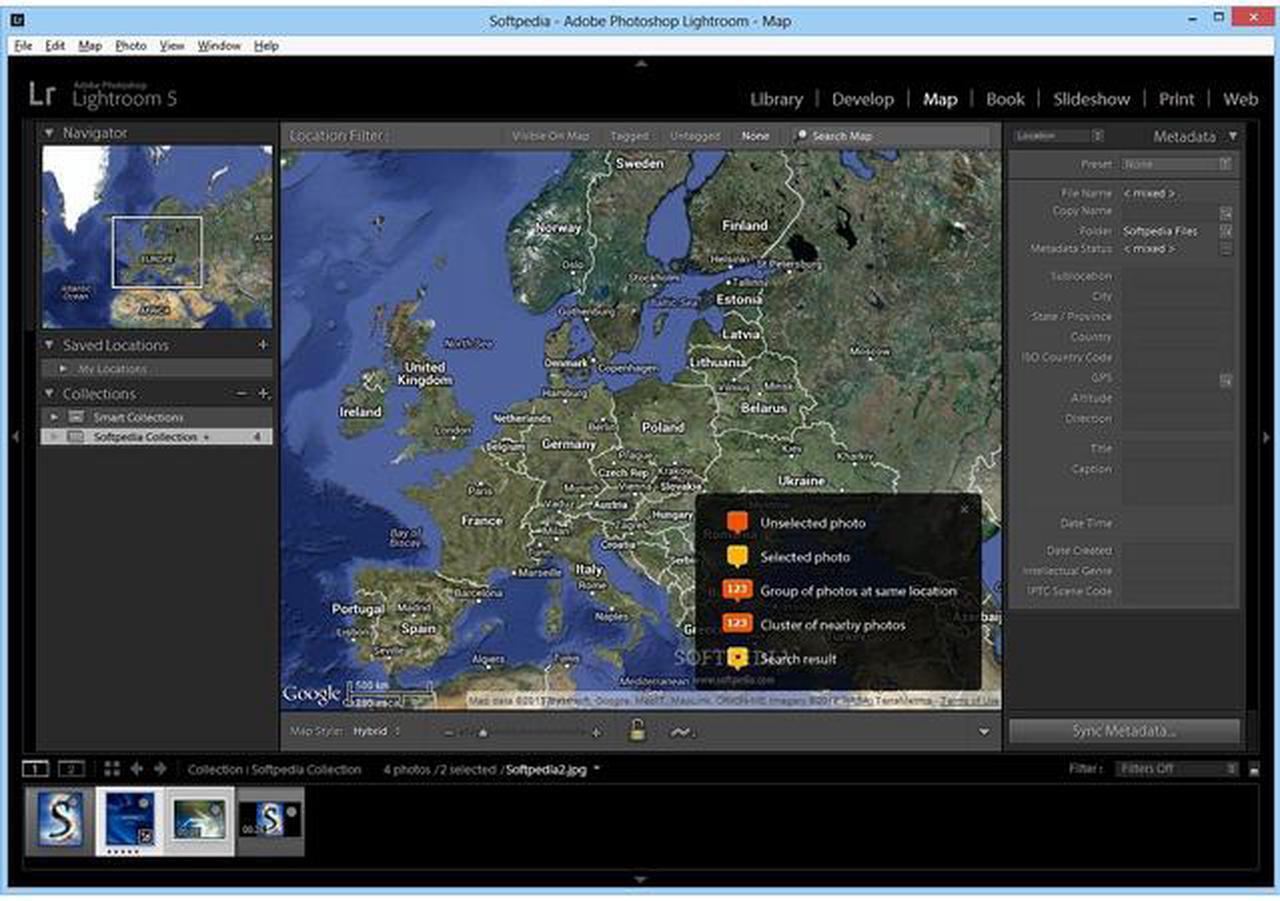Click the Search Map field

click(x=889, y=136)
